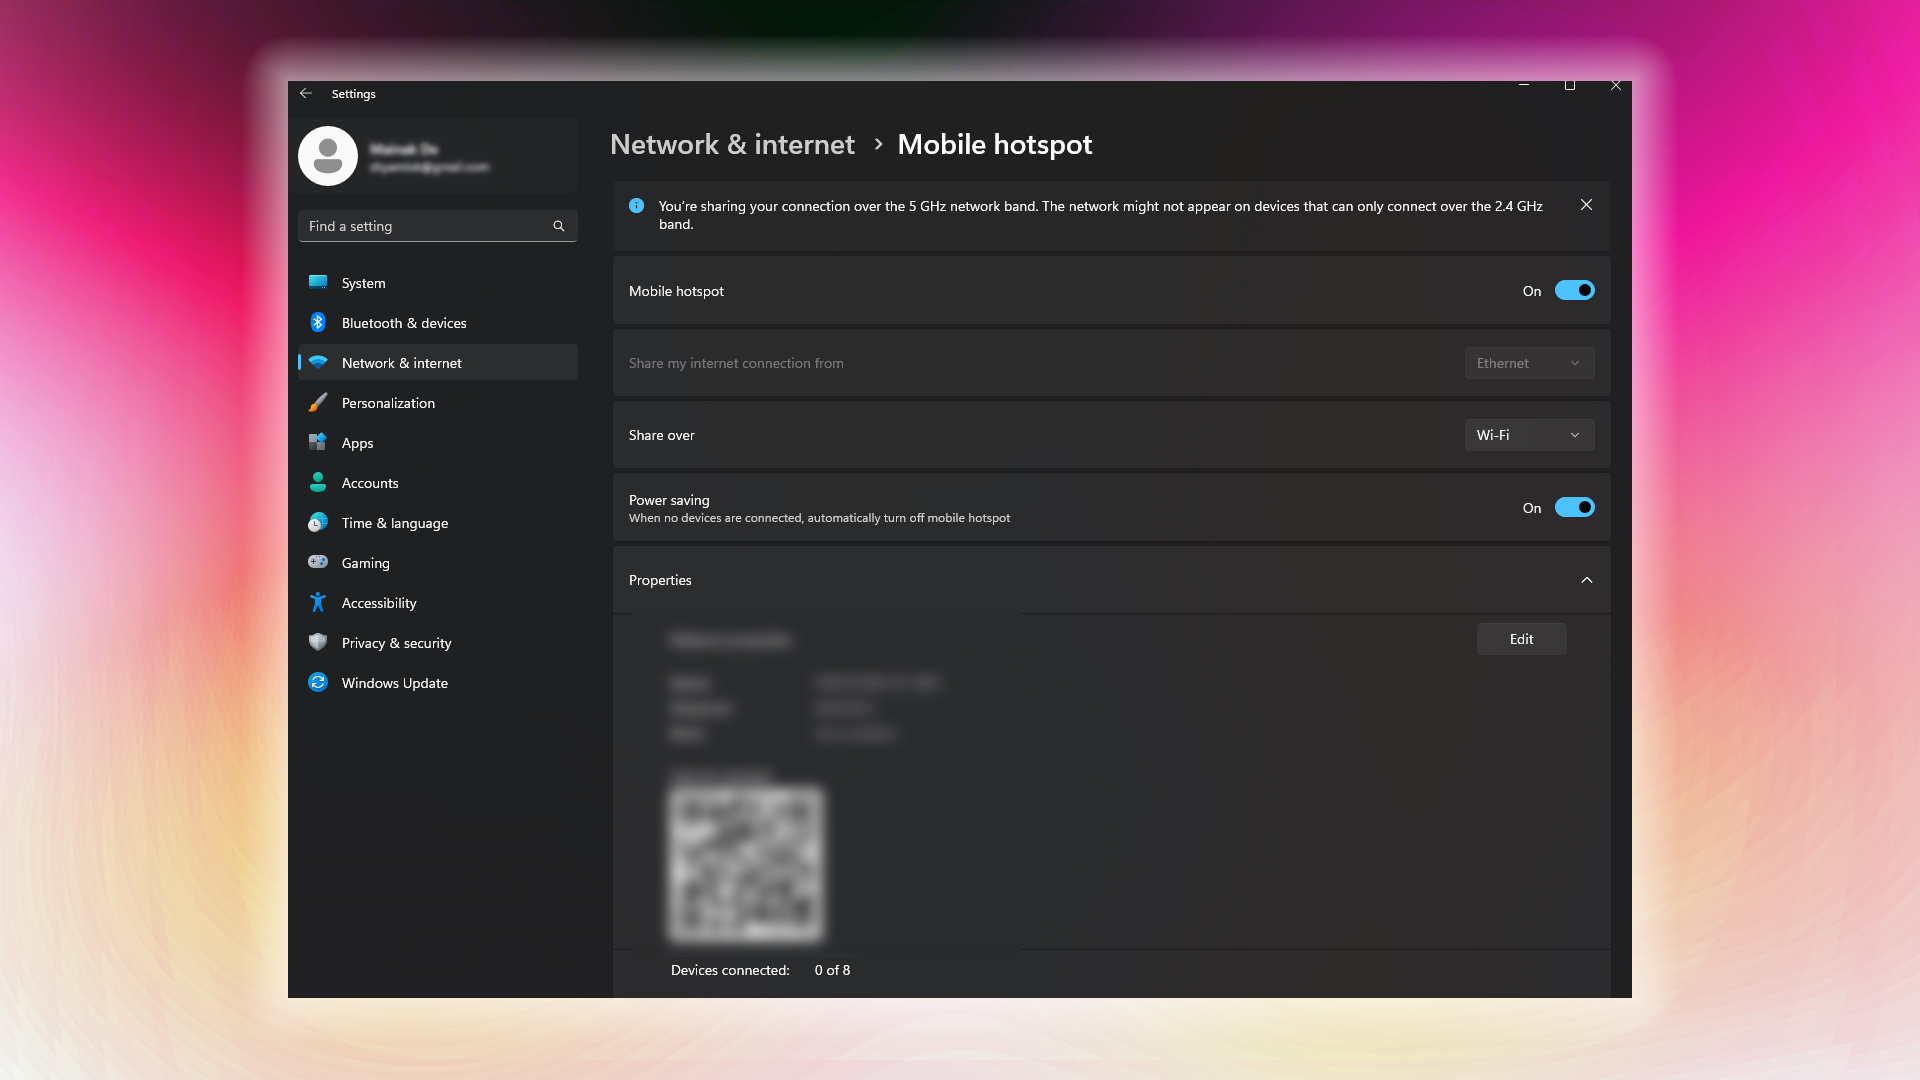Open Accessibility settings
Screen dimensions: 1920x1080
(438, 603)
